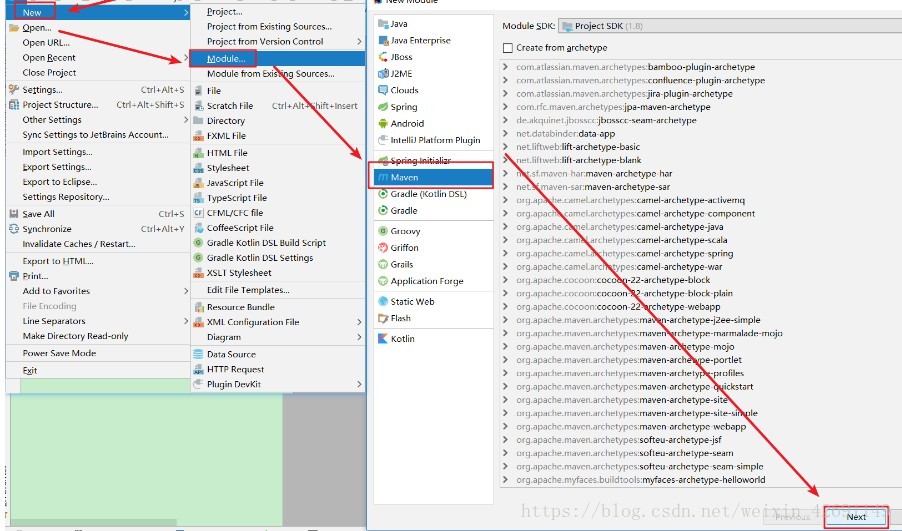Choose Edit File Templates... entry
This screenshot has height=531, width=902.
click(x=277, y=290)
